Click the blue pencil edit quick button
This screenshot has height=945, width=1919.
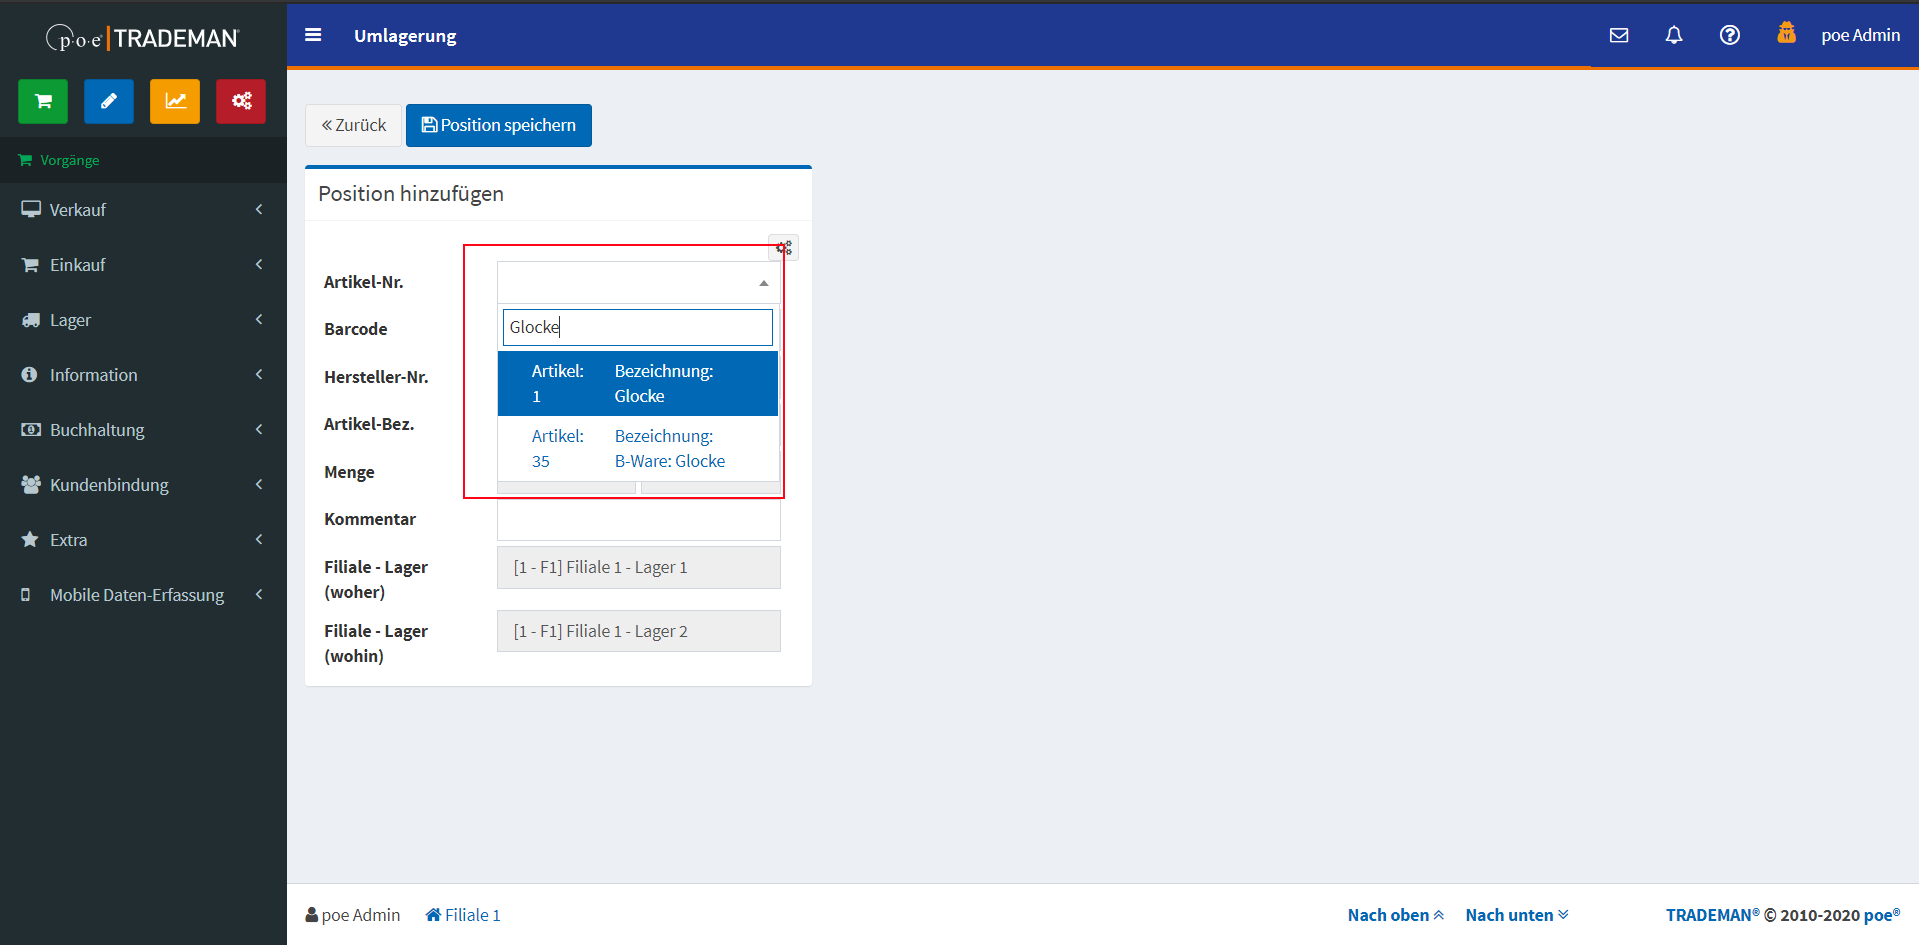pos(109,101)
